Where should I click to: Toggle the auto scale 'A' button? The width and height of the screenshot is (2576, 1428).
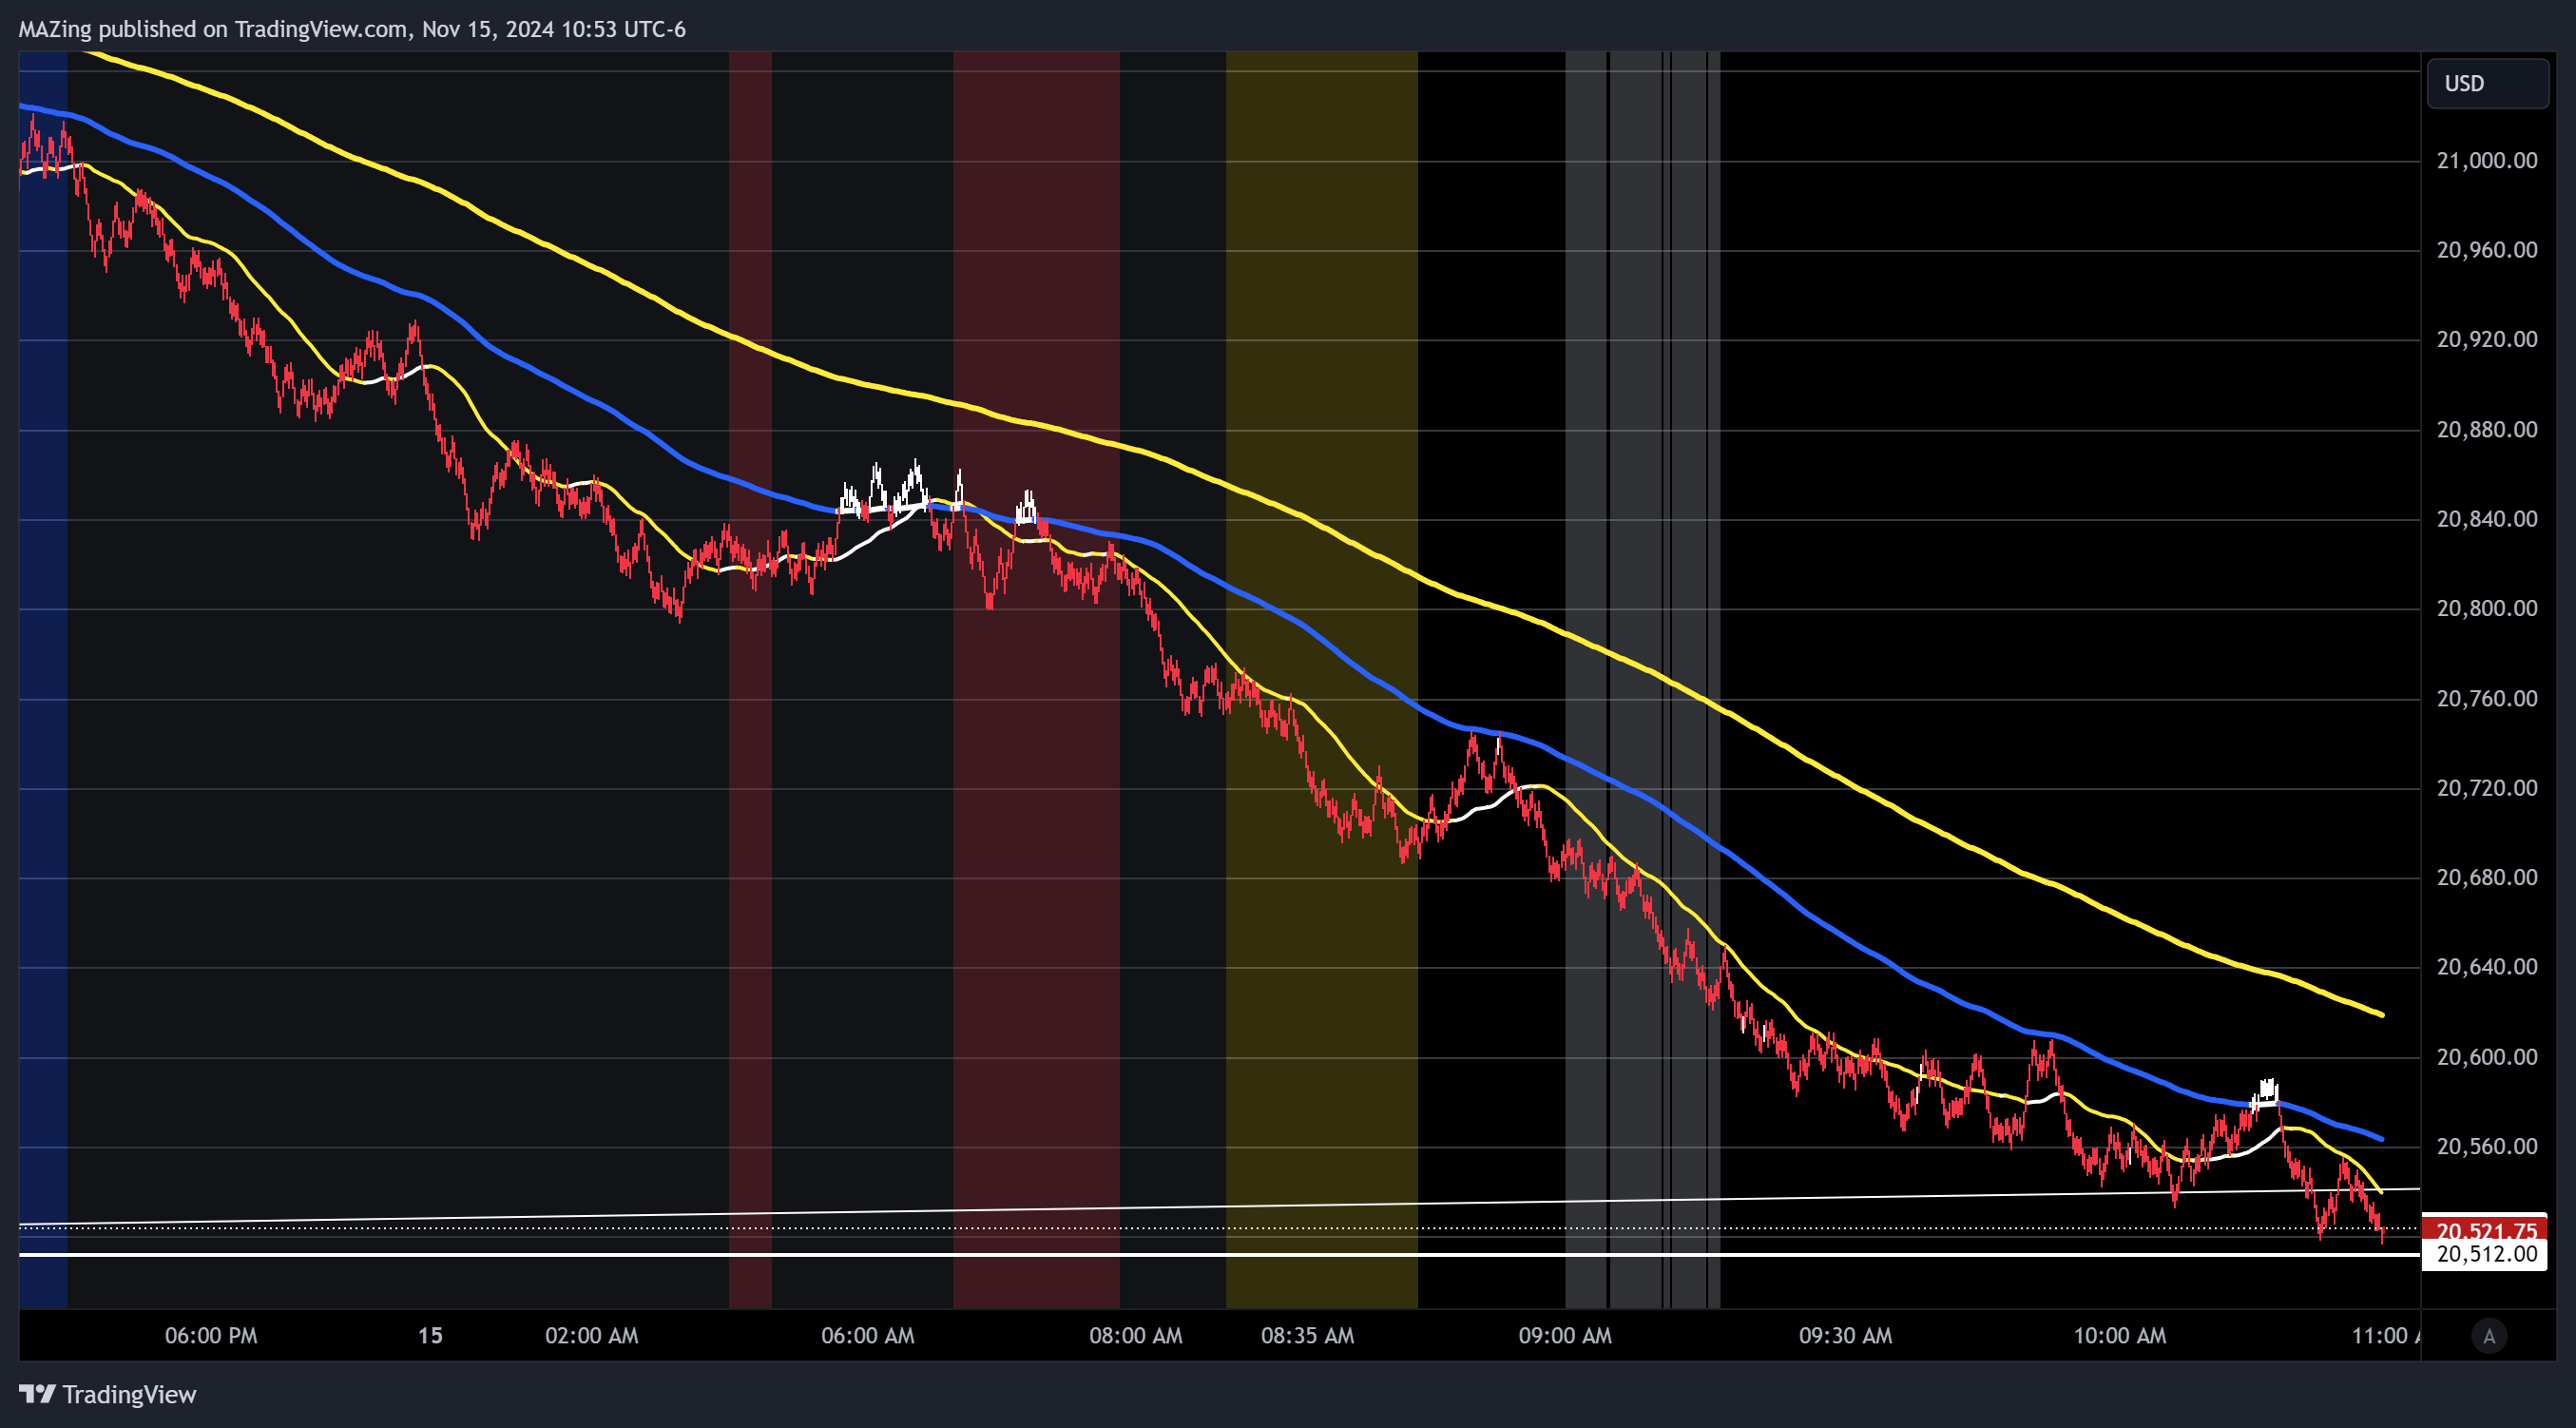pos(2488,1335)
